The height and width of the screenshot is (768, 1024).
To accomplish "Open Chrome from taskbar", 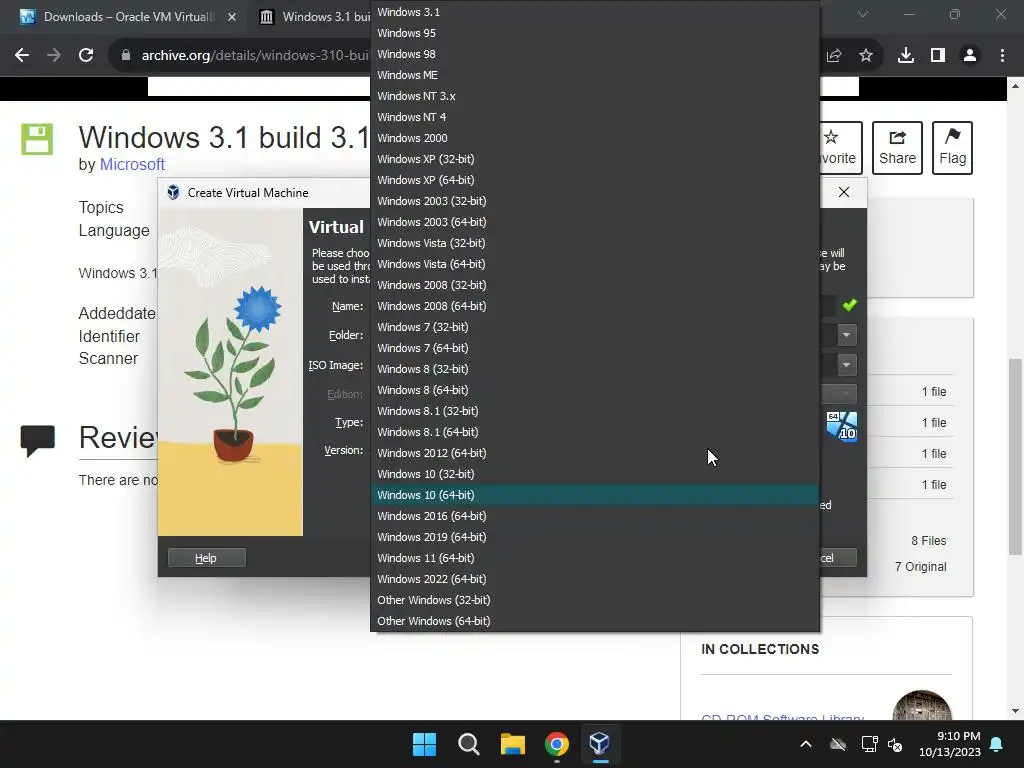I will coord(556,744).
